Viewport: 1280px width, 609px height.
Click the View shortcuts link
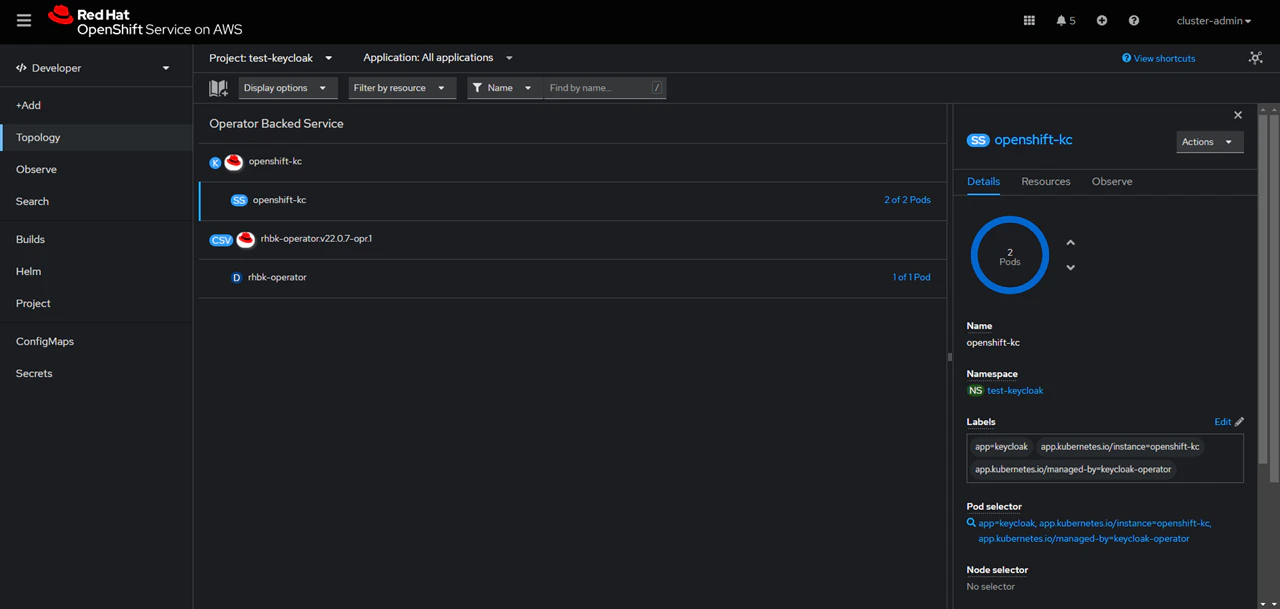pyautogui.click(x=1159, y=58)
